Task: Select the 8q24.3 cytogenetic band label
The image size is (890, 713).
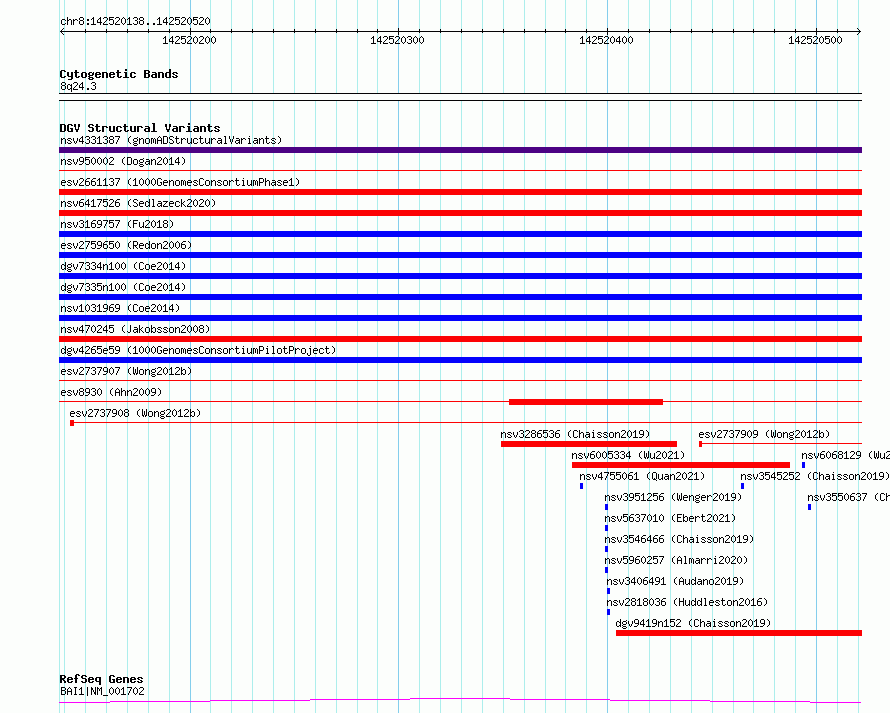Action: 78,86
